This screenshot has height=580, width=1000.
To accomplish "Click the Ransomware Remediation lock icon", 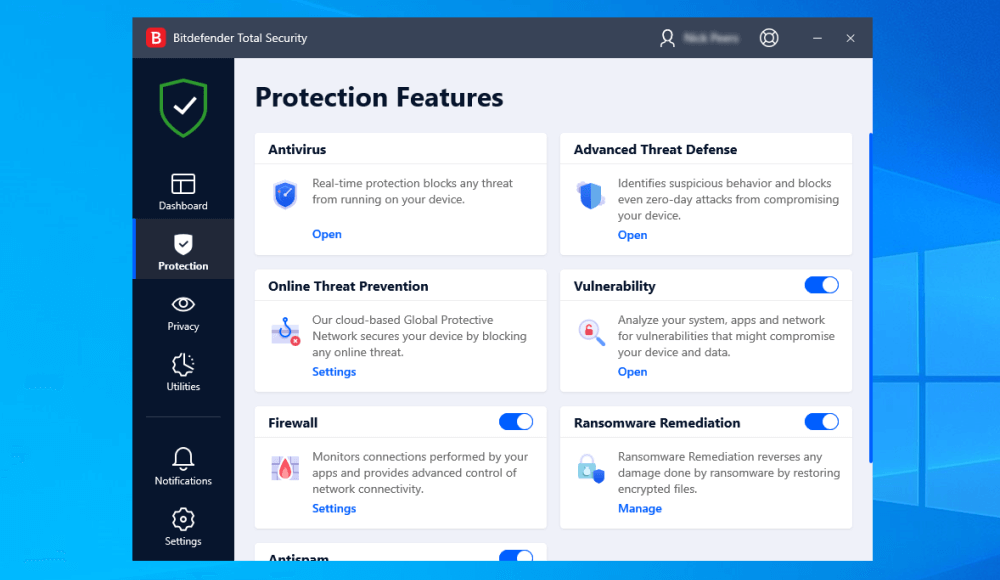I will click(x=591, y=468).
